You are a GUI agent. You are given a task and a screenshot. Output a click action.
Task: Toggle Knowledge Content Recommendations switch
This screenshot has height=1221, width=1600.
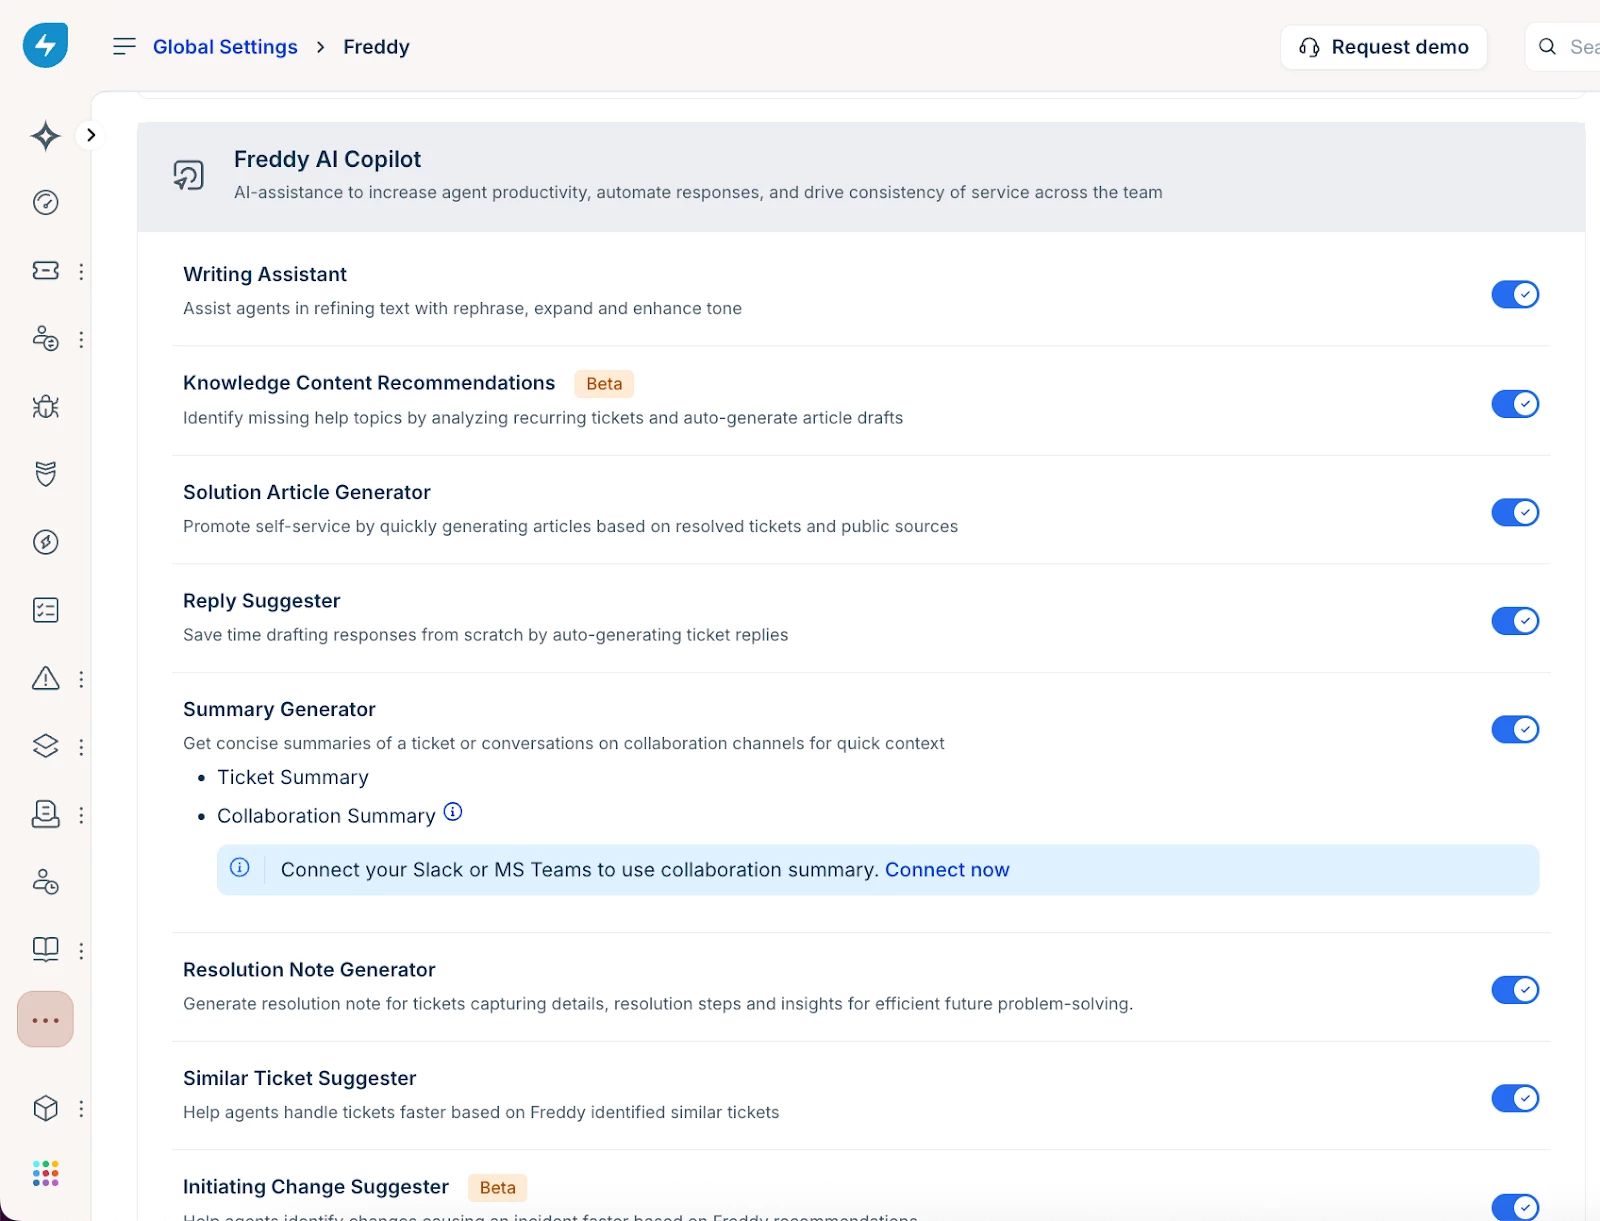tap(1515, 404)
